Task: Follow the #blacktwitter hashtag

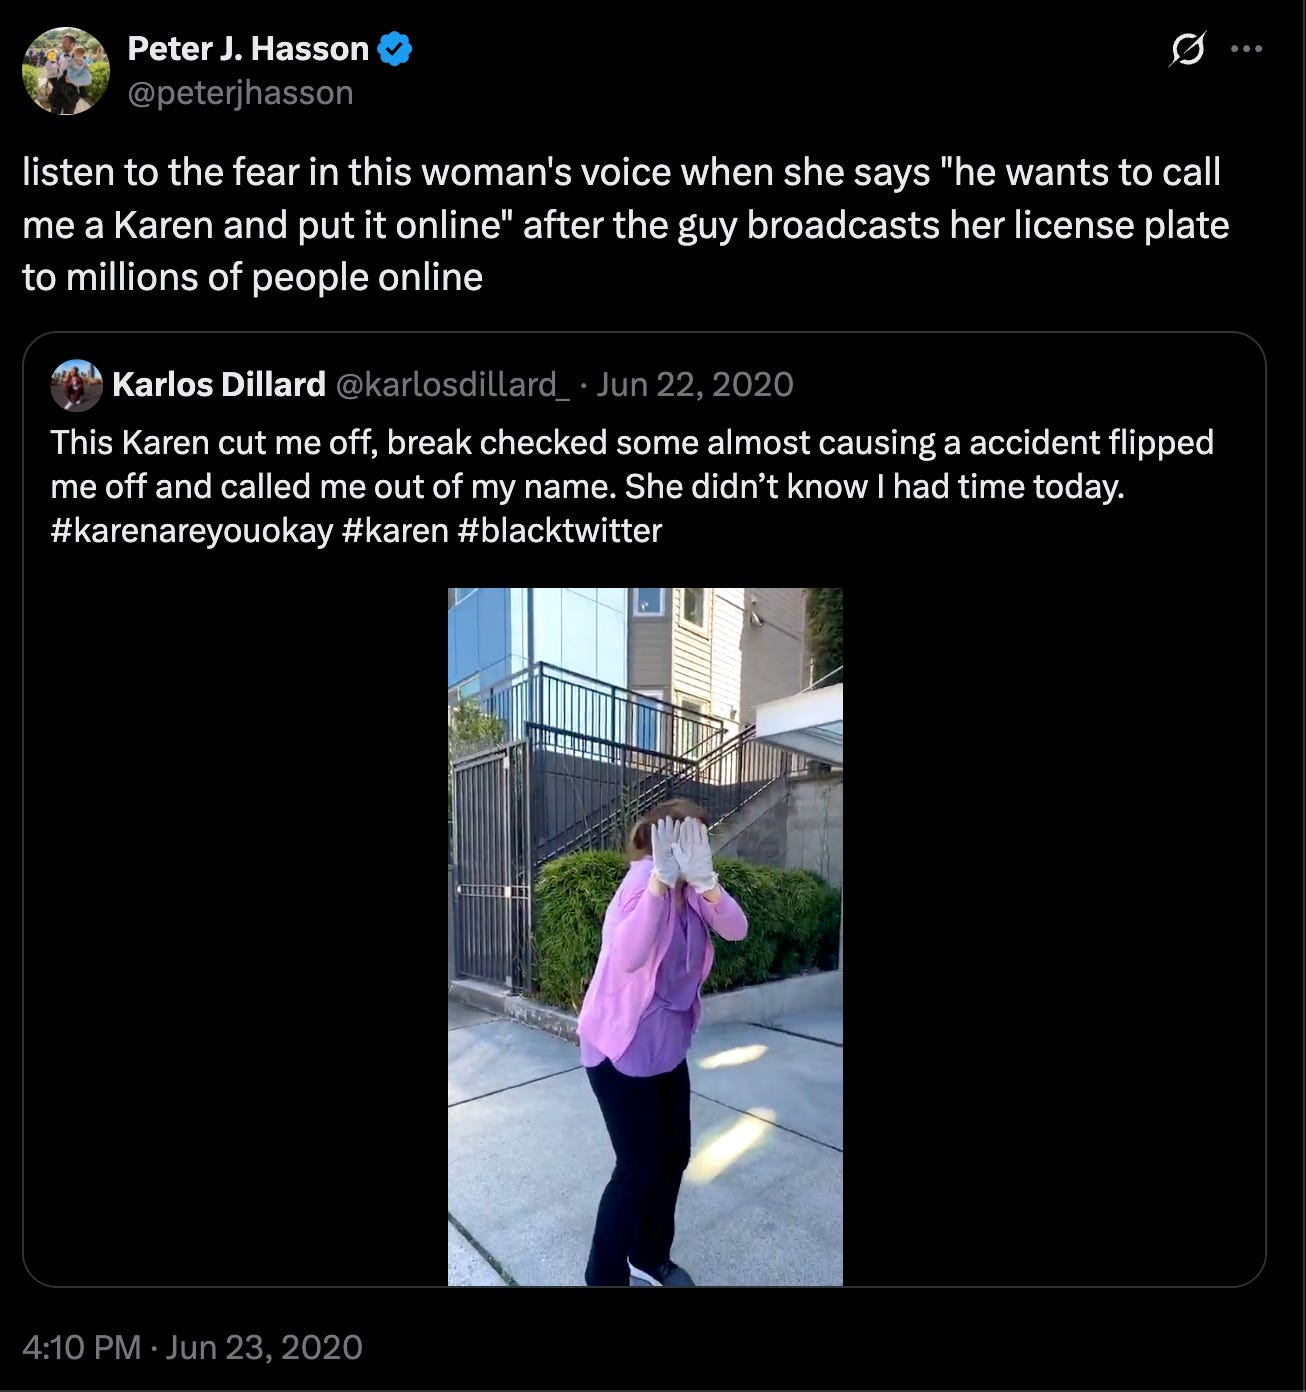Action: coord(560,531)
